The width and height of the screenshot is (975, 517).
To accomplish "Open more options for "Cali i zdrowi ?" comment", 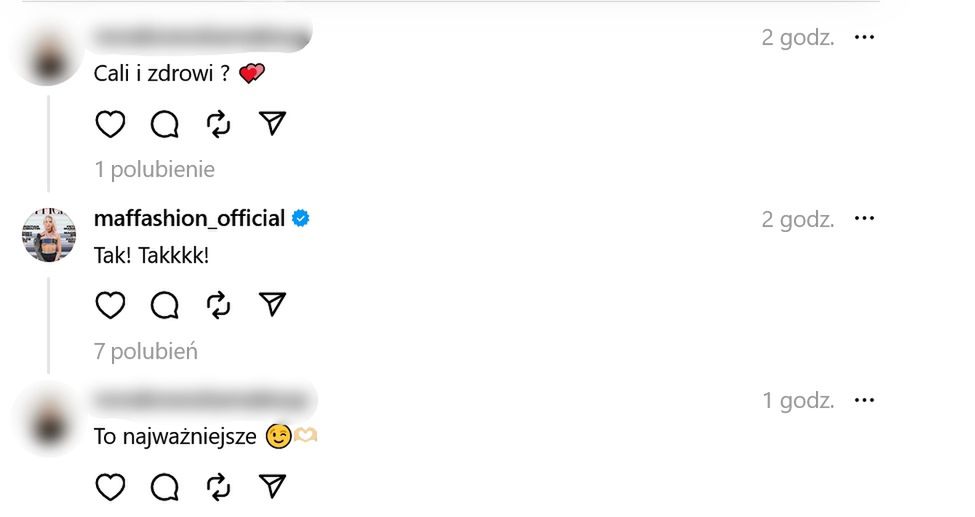I will click(x=864, y=38).
